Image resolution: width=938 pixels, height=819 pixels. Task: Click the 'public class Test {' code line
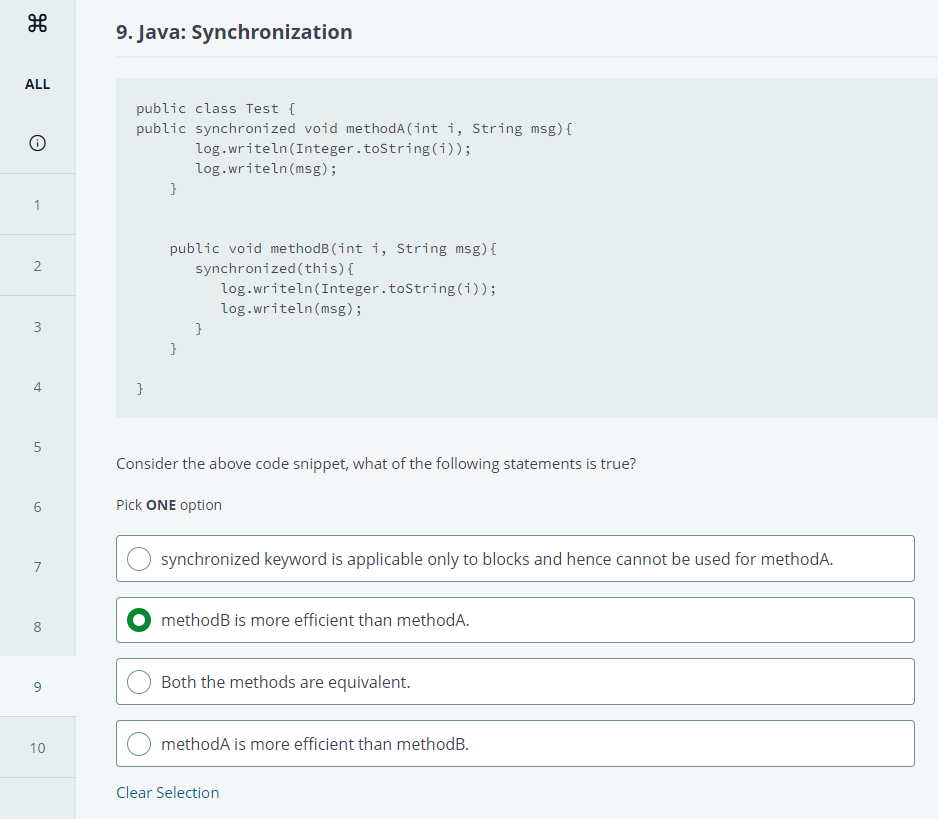(215, 109)
